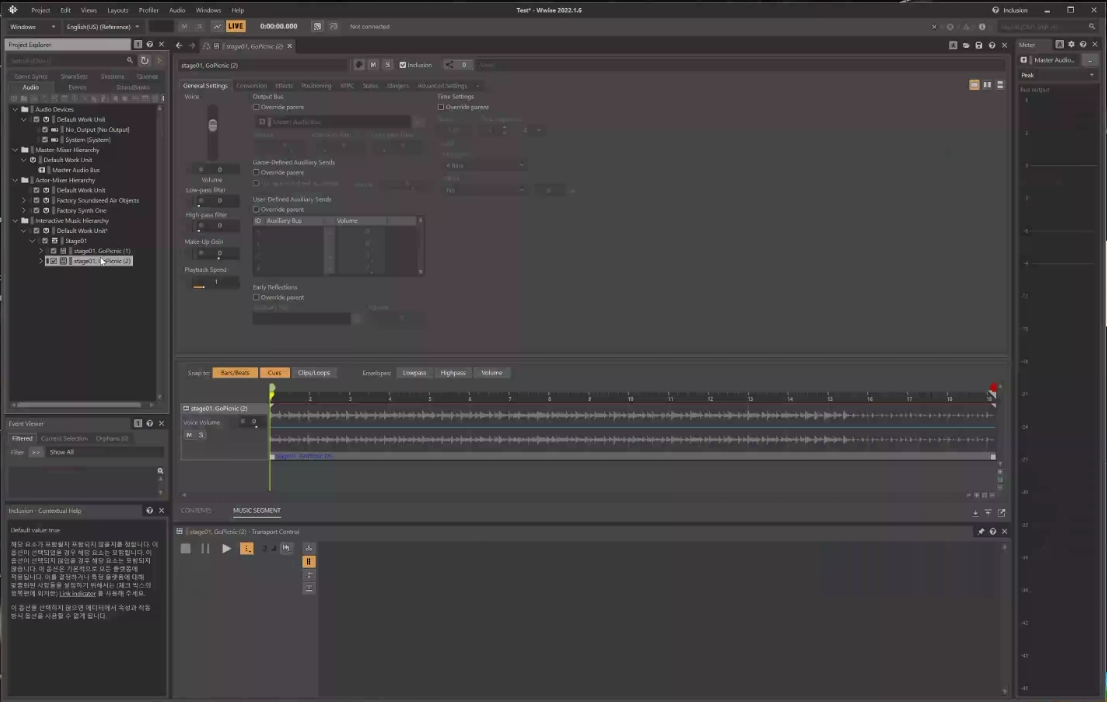The width and height of the screenshot is (1107, 702).
Task: Collapse the Interactive Music Hierarchy folder
Action: pyautogui.click(x=15, y=220)
